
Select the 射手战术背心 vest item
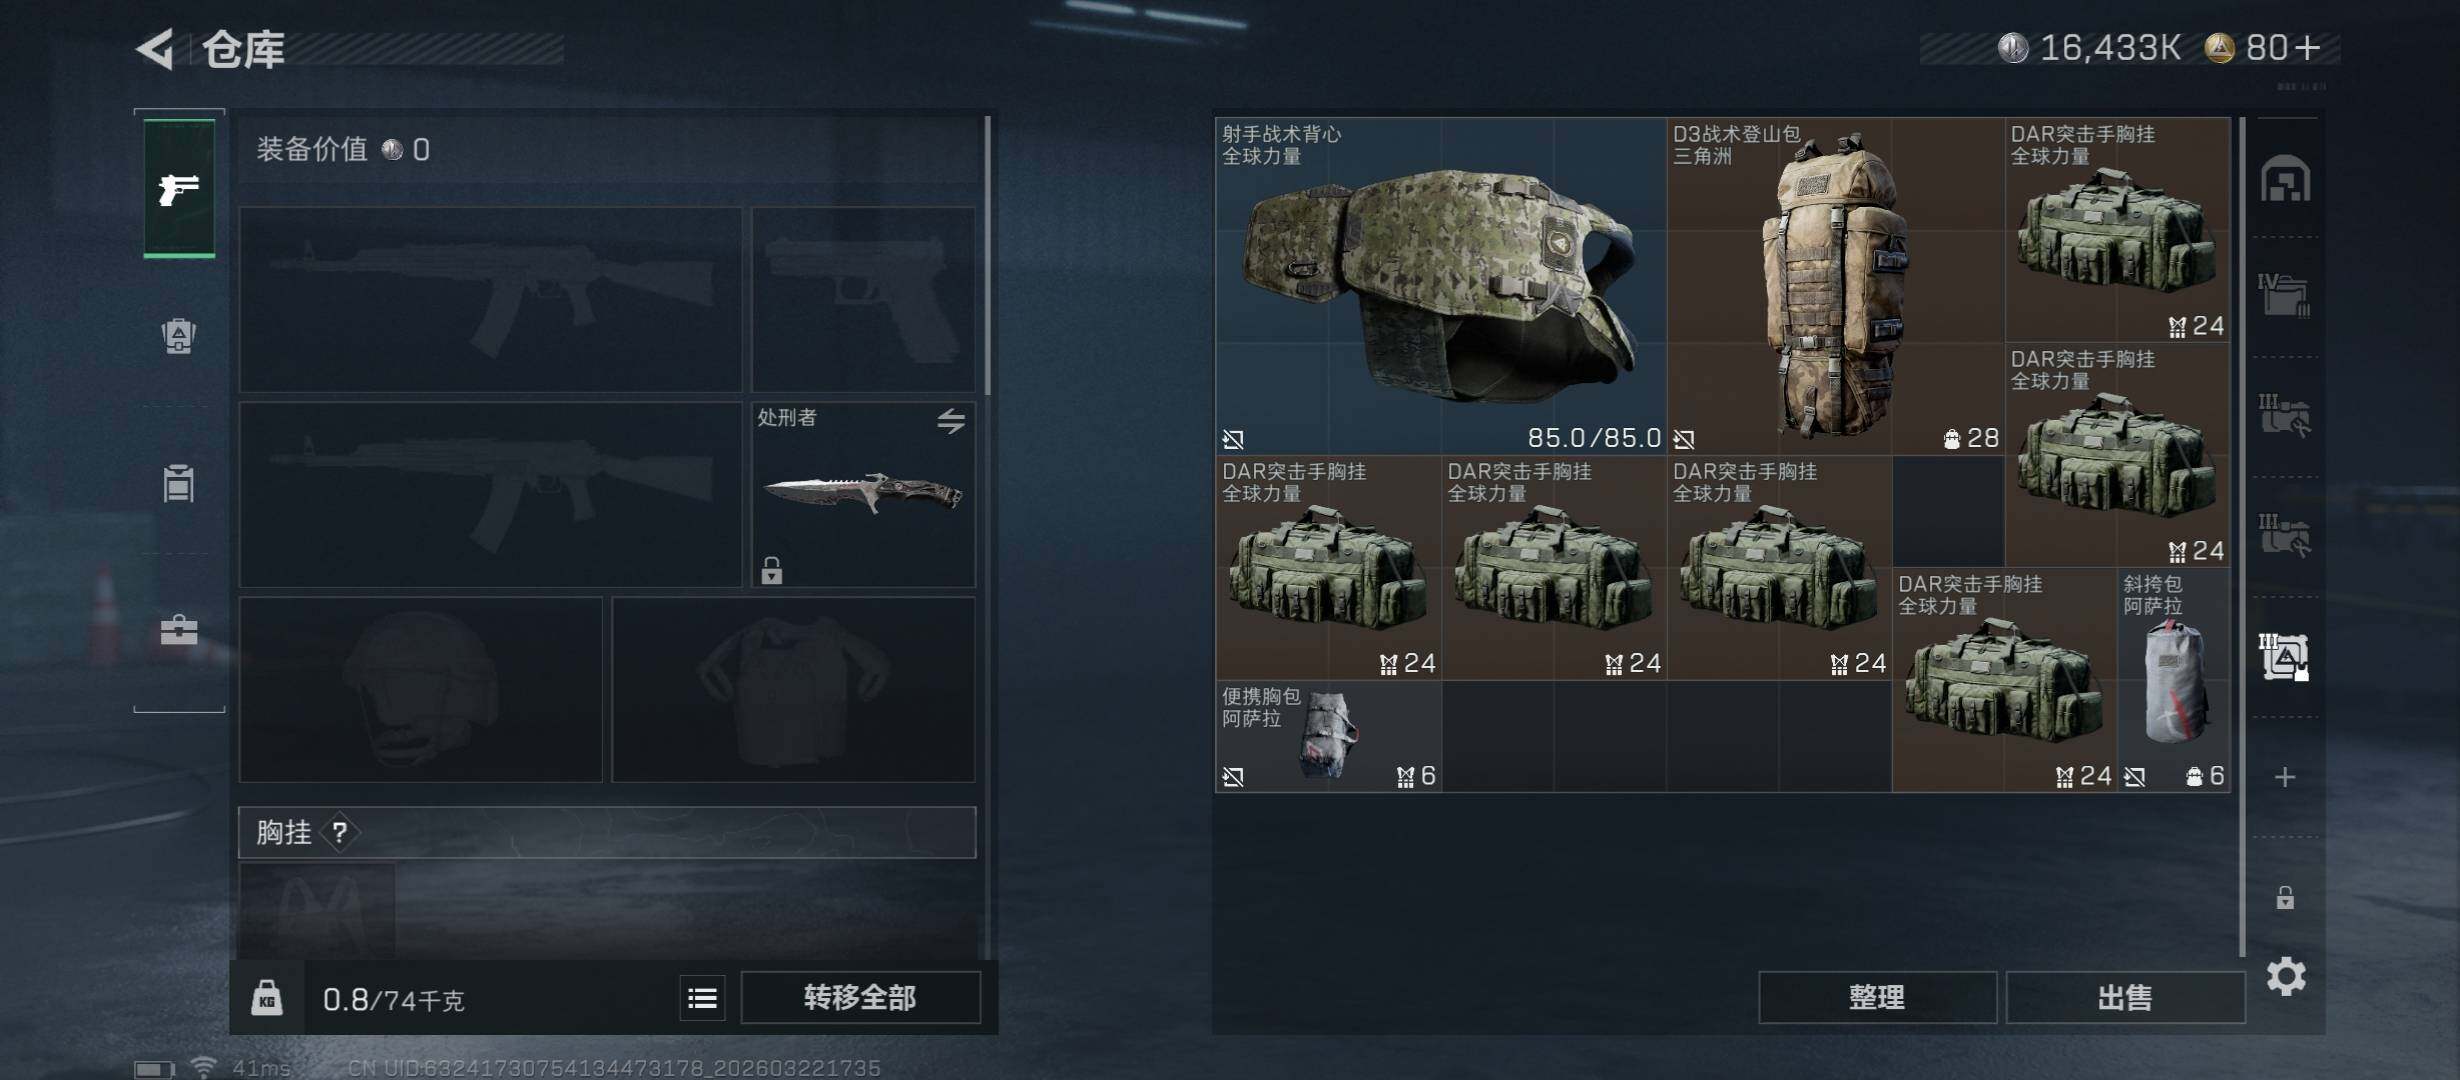coord(1441,286)
